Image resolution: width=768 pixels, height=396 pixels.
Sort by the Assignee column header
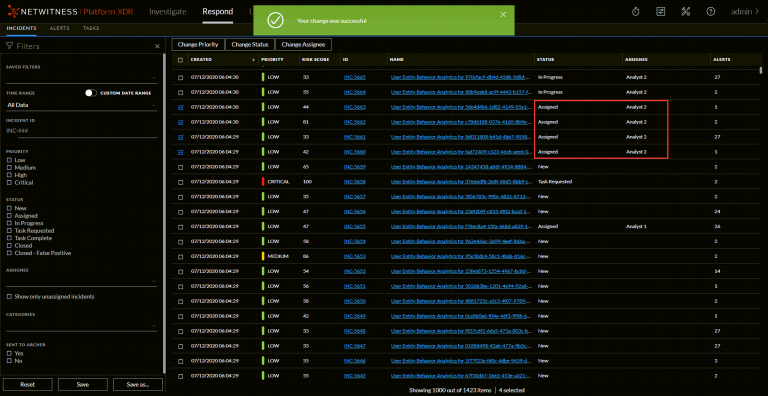point(636,60)
